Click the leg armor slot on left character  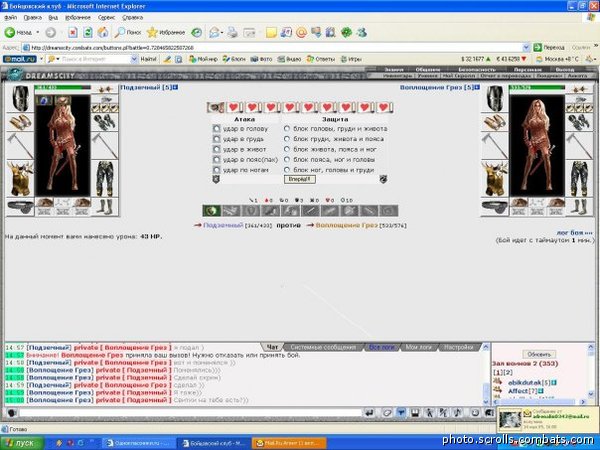click(x=104, y=179)
